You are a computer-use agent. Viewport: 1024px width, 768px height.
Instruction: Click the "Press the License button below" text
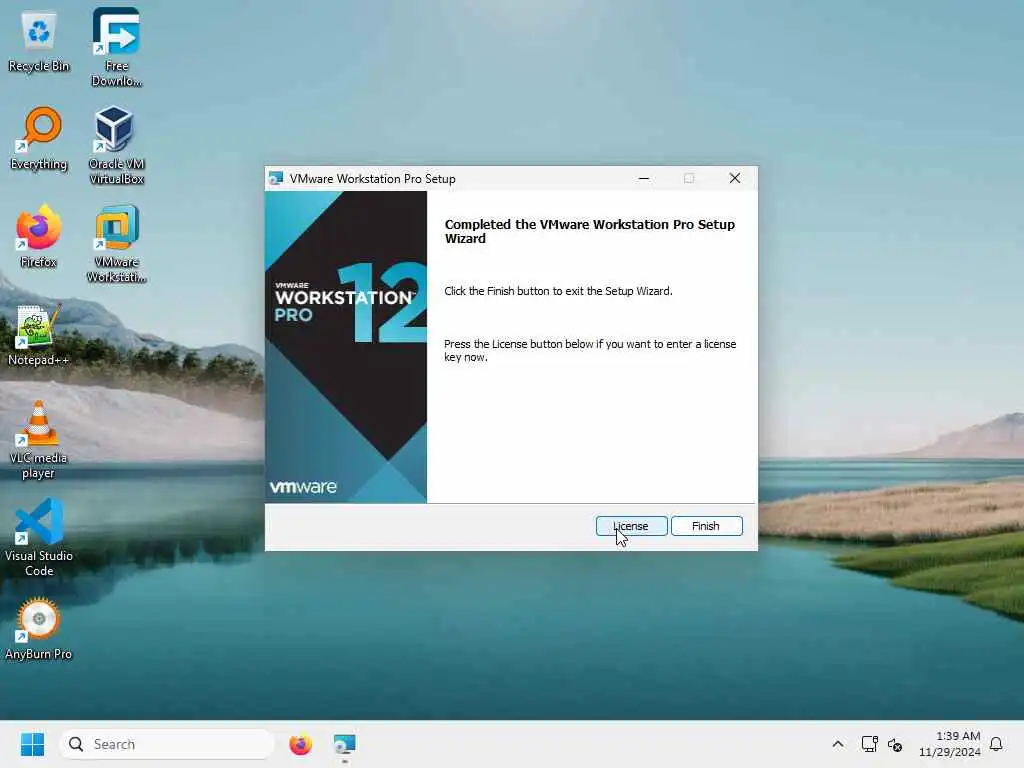(590, 350)
